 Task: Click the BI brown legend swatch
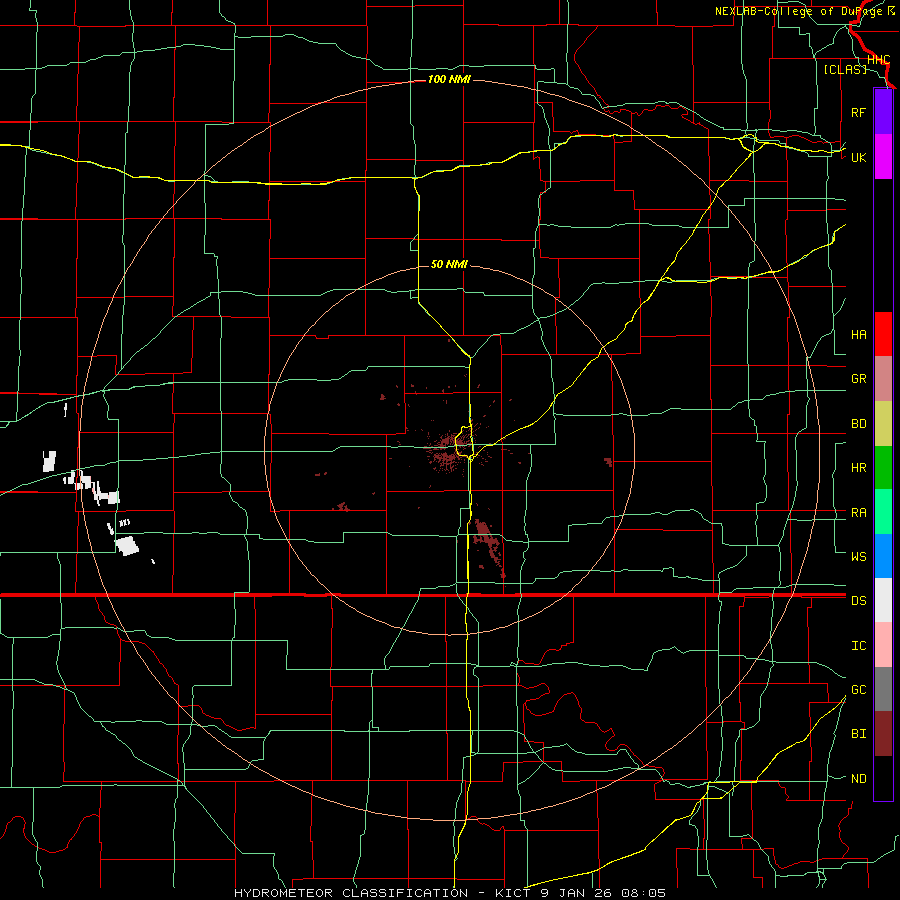pyautogui.click(x=883, y=734)
